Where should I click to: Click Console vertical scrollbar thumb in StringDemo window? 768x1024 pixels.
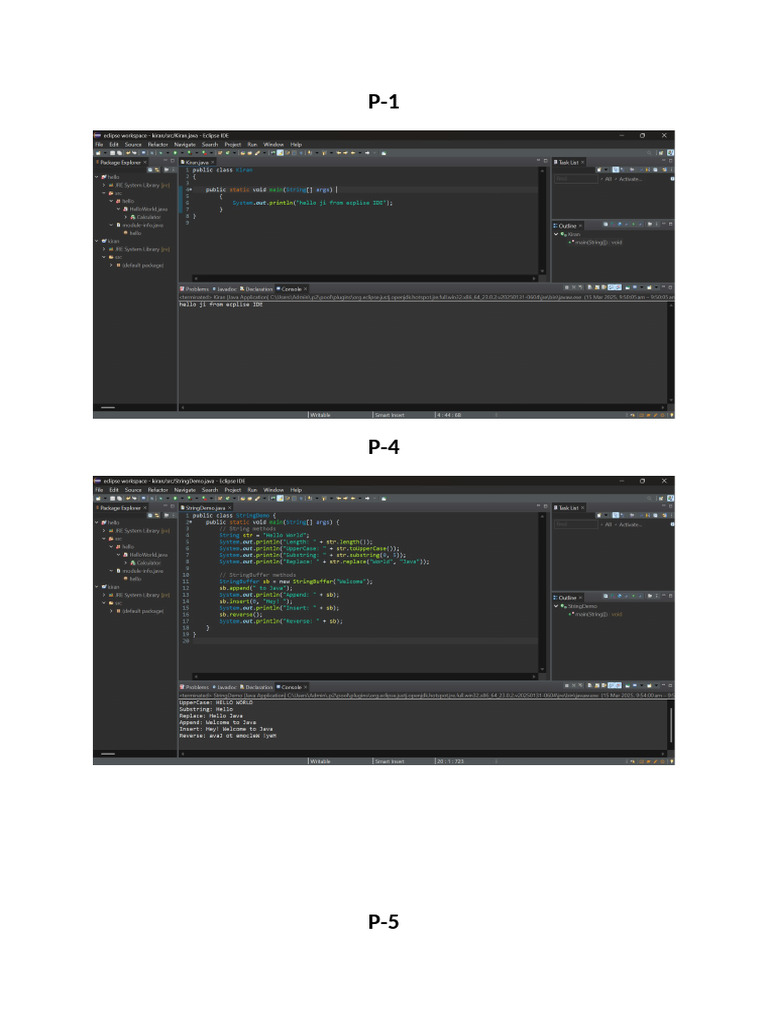671,725
